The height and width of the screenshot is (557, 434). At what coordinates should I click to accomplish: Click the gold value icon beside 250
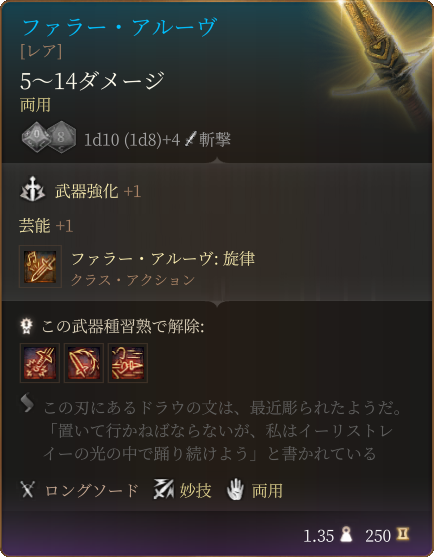[403, 534]
